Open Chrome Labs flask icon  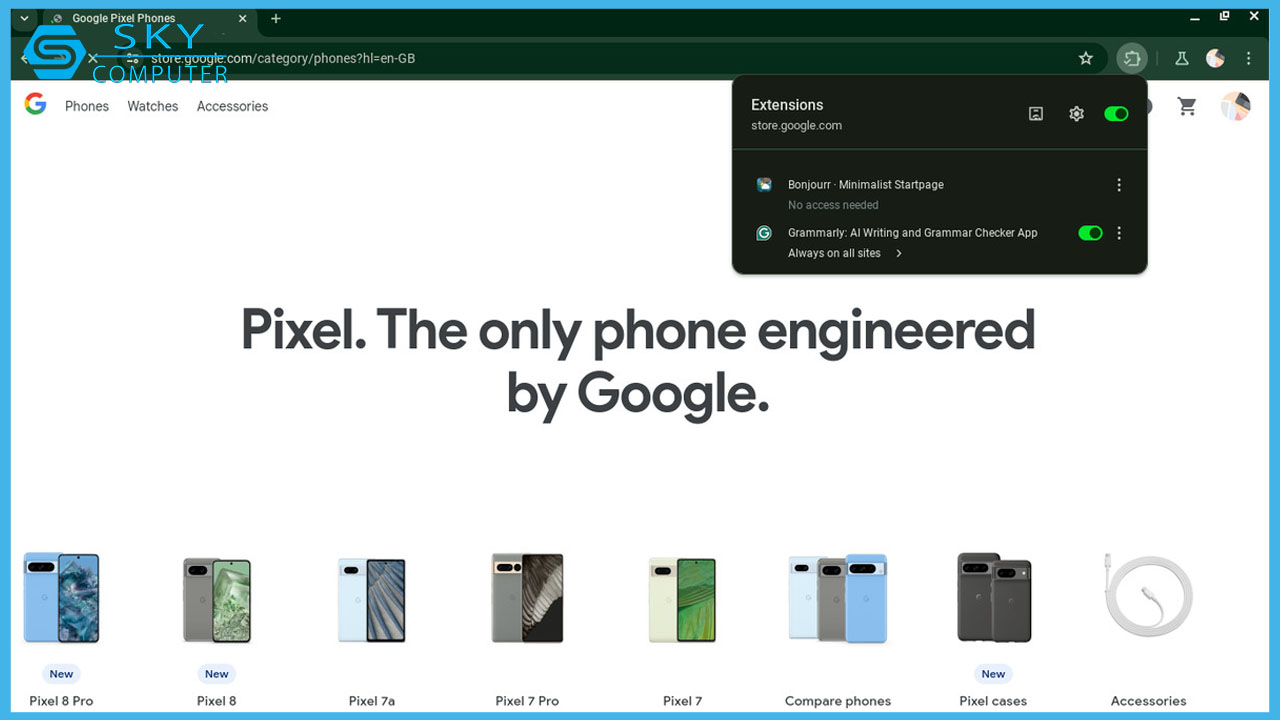pos(1181,58)
